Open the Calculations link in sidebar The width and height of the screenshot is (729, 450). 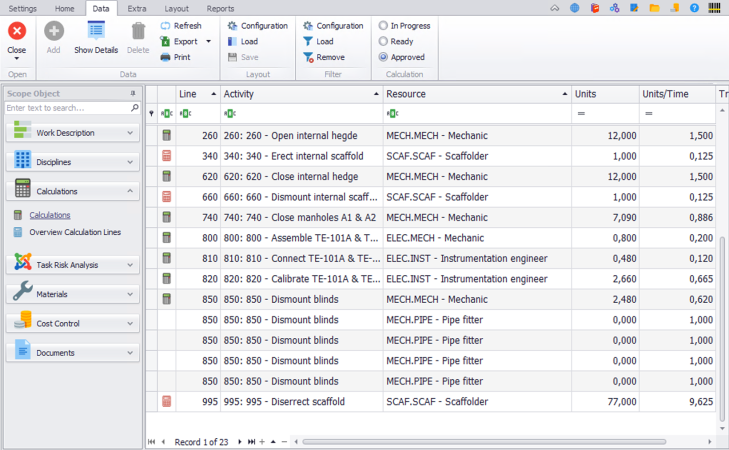[49, 215]
